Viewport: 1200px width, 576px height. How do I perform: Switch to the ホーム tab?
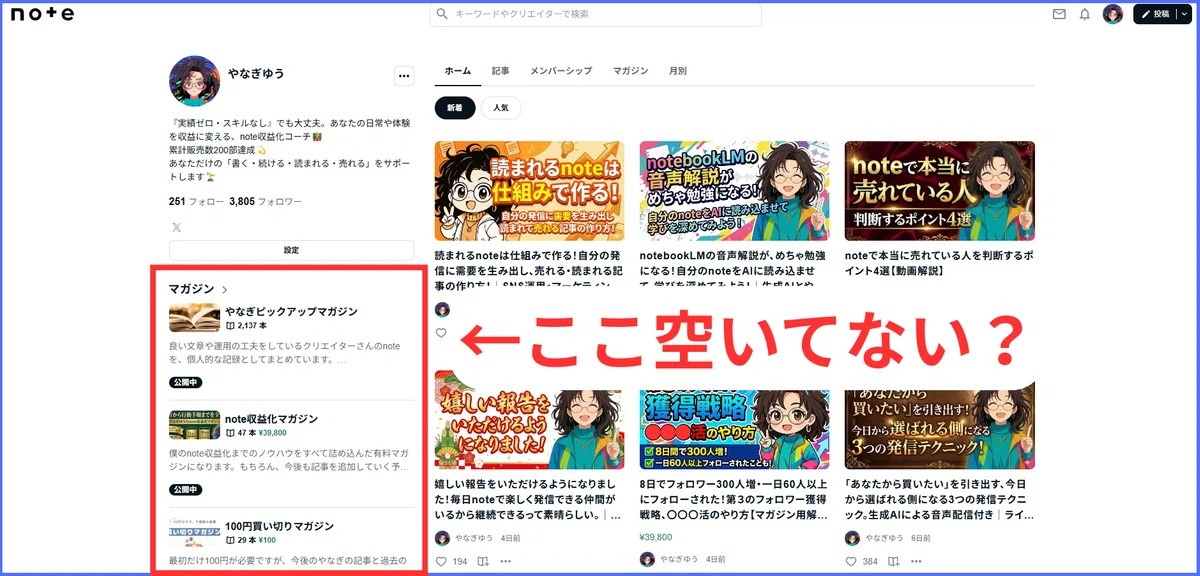click(x=457, y=71)
